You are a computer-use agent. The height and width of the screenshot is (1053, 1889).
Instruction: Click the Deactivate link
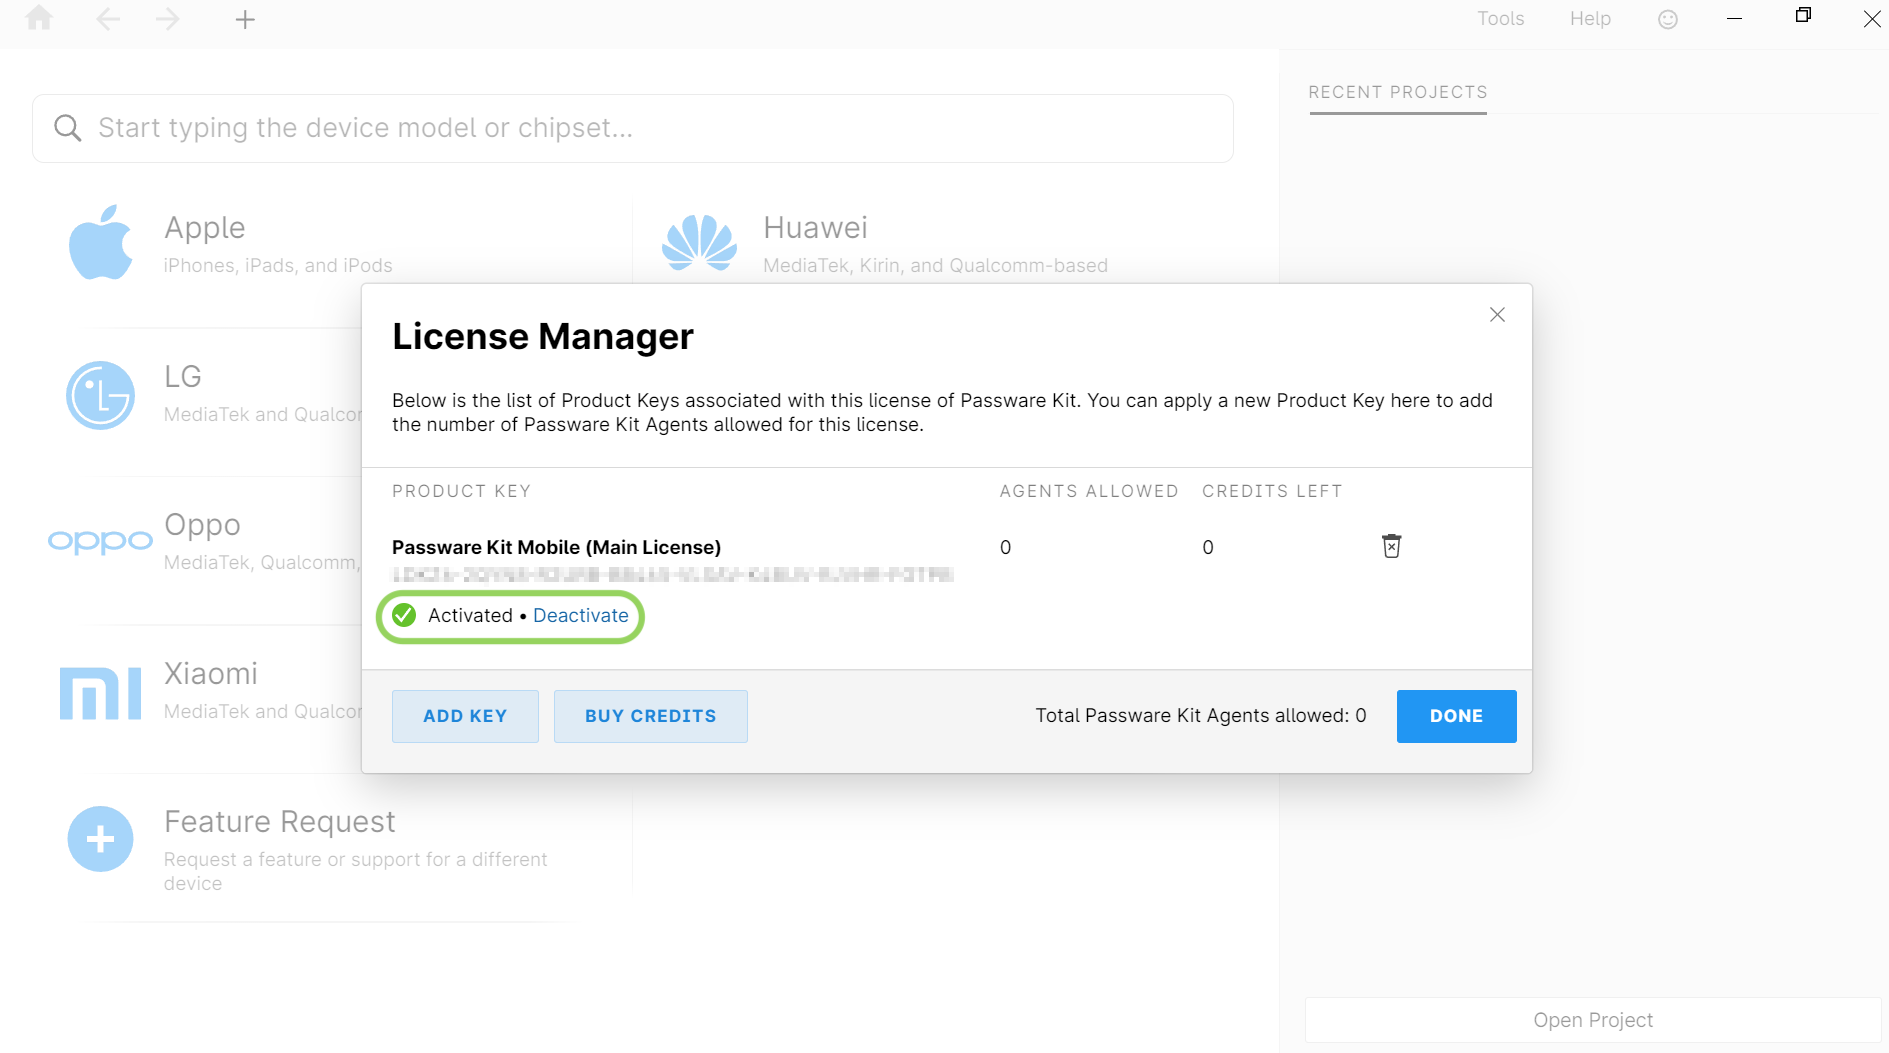(x=581, y=615)
